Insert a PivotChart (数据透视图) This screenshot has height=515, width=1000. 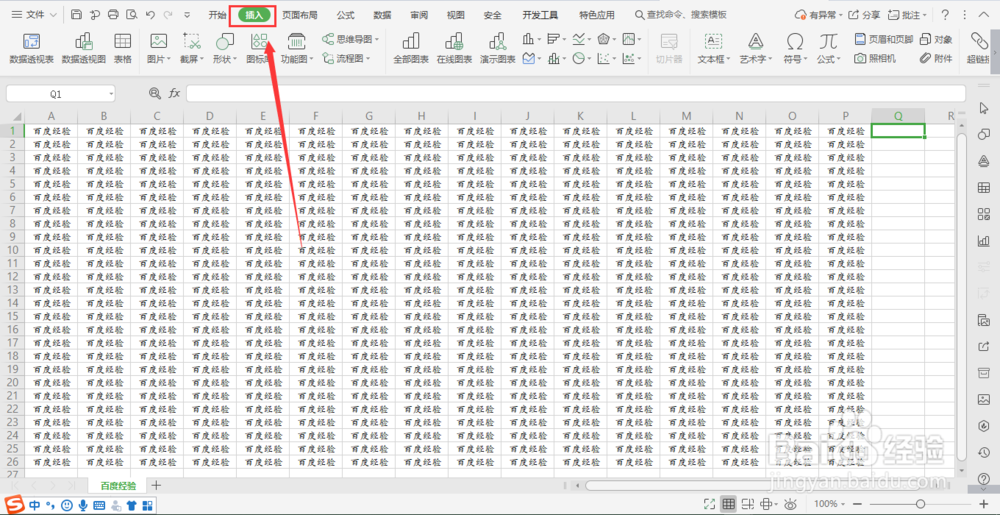[84, 49]
